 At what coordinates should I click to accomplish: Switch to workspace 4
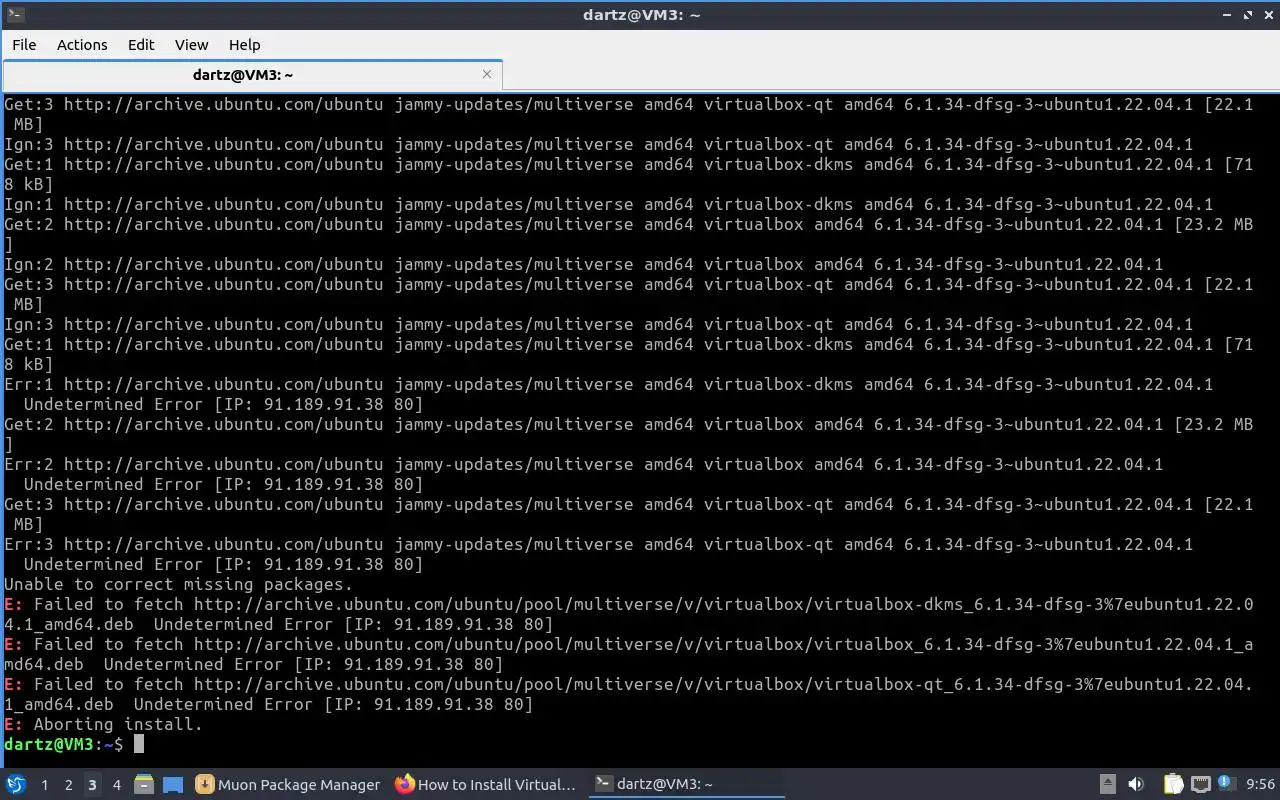pyautogui.click(x=116, y=785)
